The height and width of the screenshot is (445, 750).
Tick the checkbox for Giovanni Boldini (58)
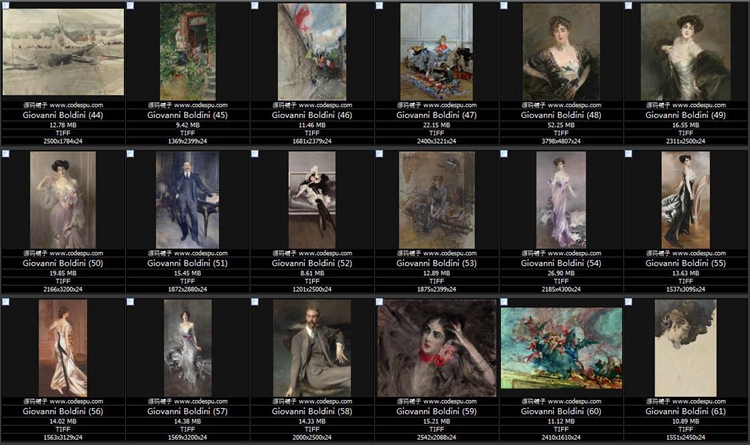254,302
